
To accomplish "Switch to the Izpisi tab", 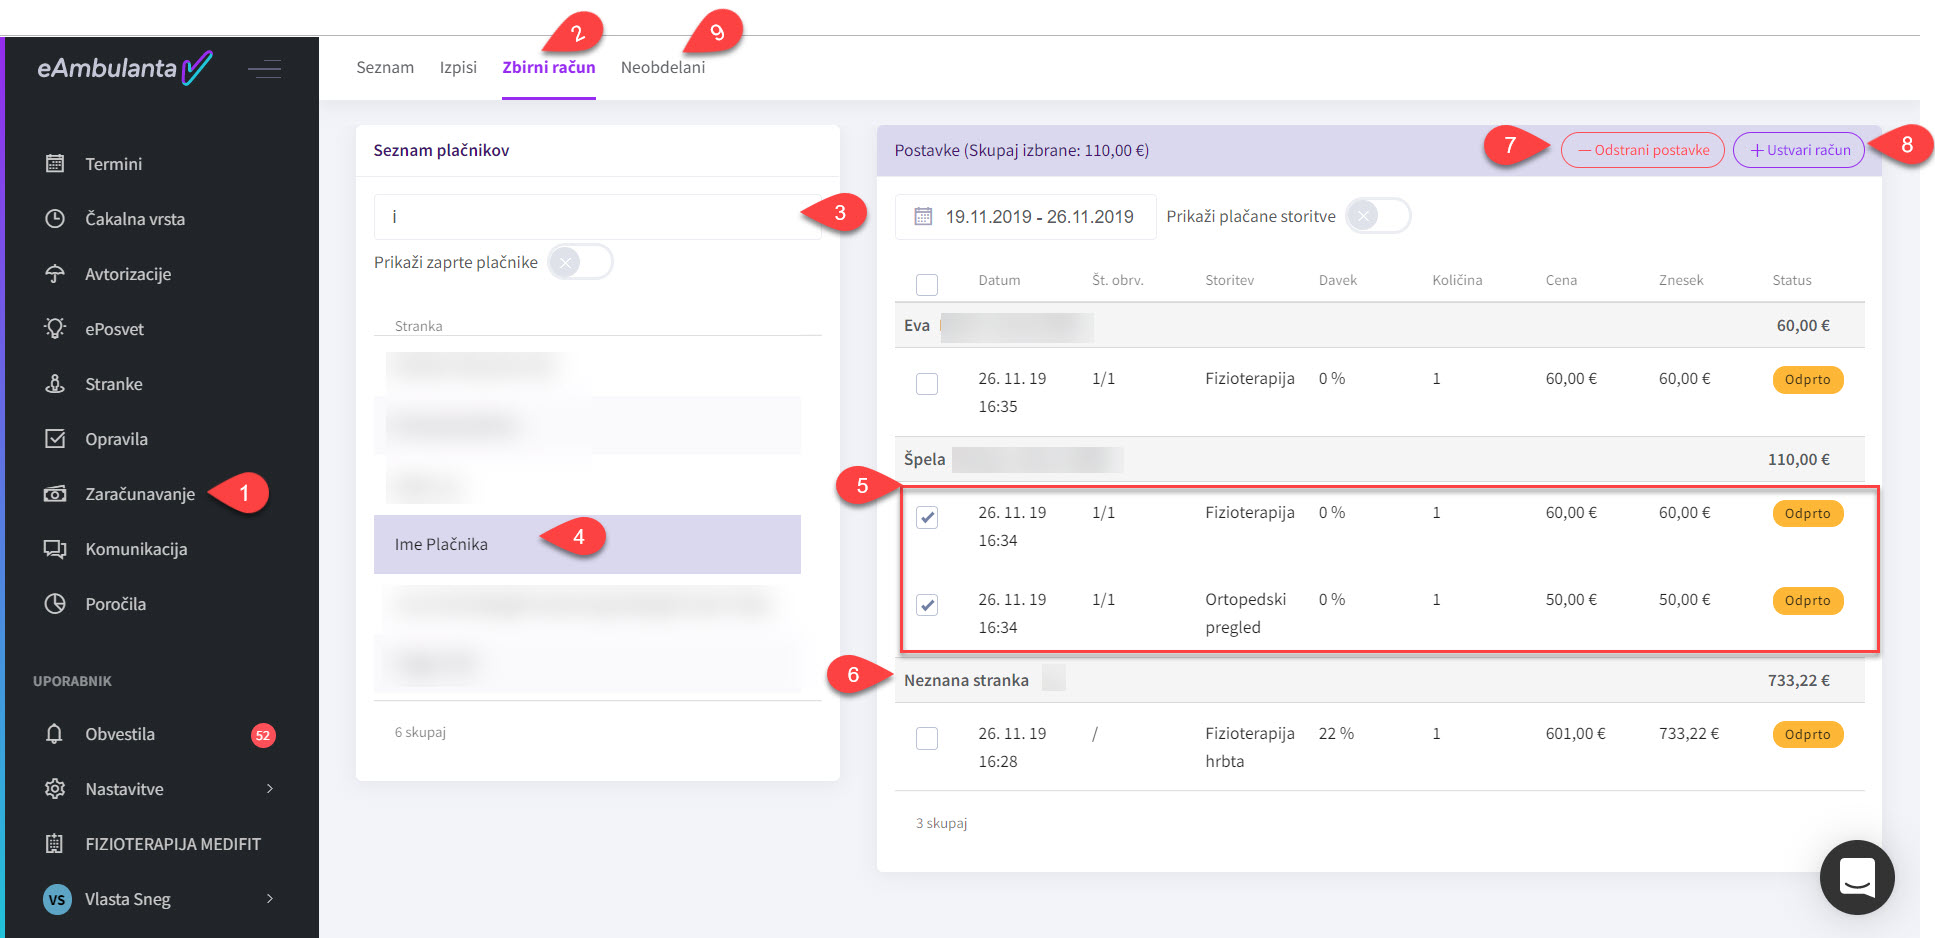I will [458, 67].
